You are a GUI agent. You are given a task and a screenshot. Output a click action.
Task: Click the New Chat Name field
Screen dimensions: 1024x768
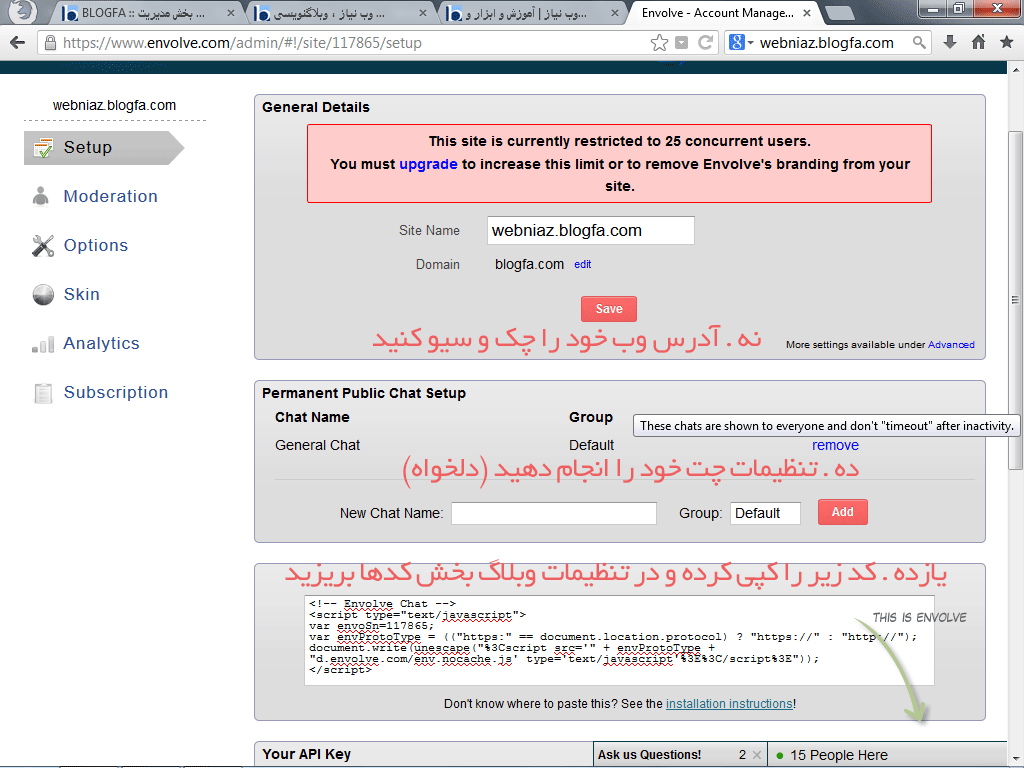[x=554, y=513]
